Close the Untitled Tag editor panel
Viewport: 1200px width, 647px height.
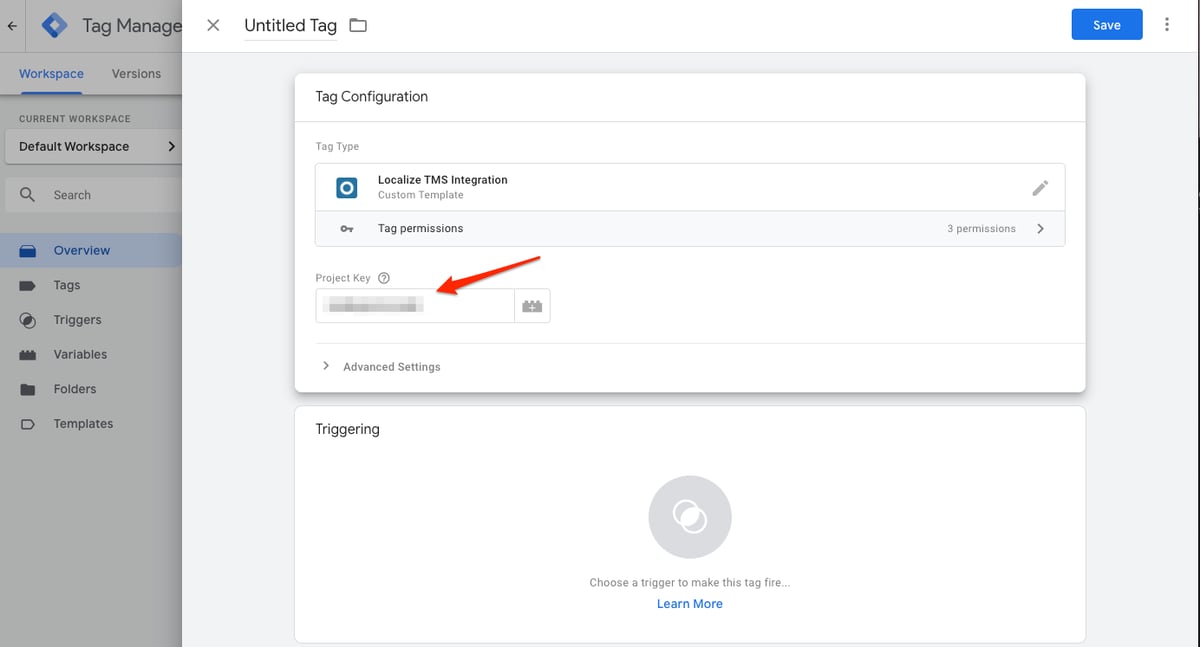pyautogui.click(x=213, y=25)
